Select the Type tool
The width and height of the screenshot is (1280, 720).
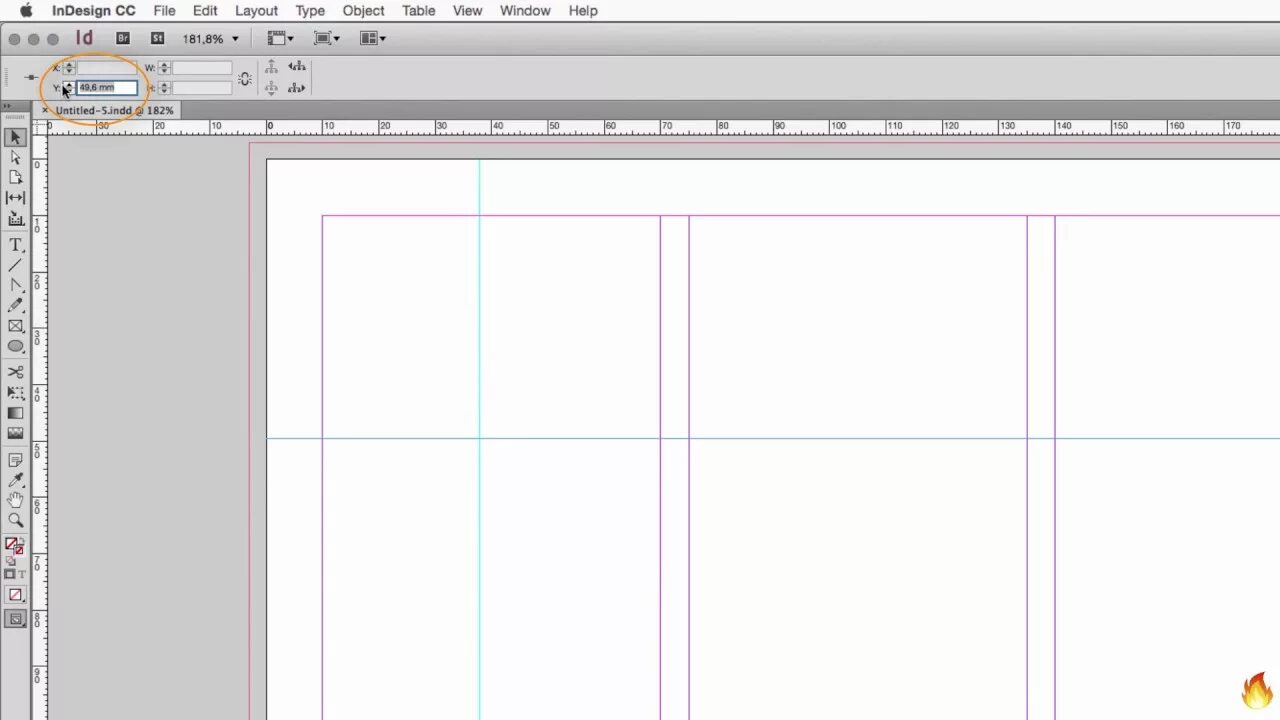pos(15,245)
